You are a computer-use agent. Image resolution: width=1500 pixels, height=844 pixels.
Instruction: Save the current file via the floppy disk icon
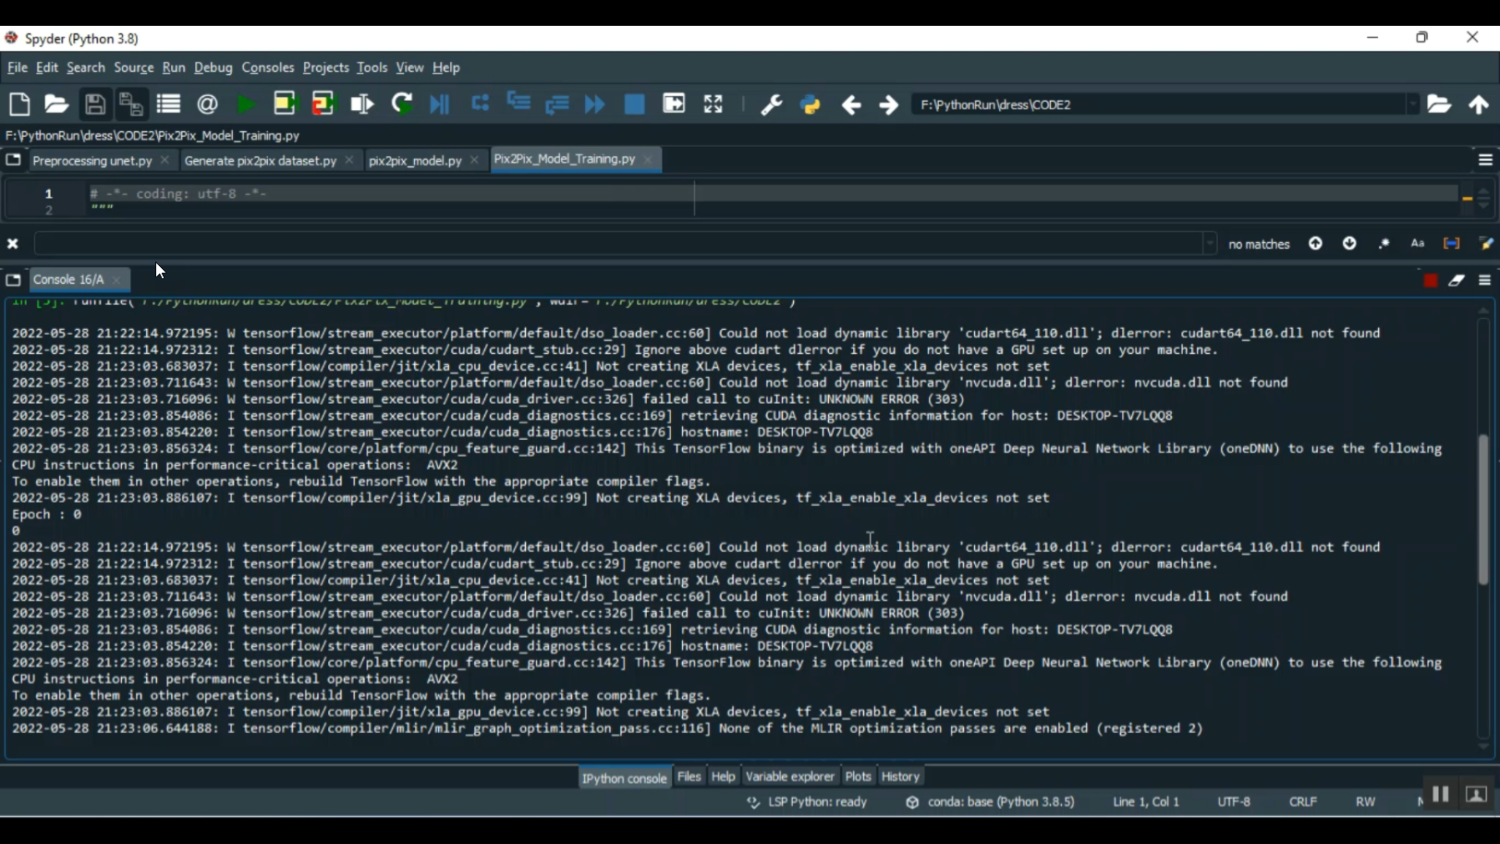(x=95, y=104)
